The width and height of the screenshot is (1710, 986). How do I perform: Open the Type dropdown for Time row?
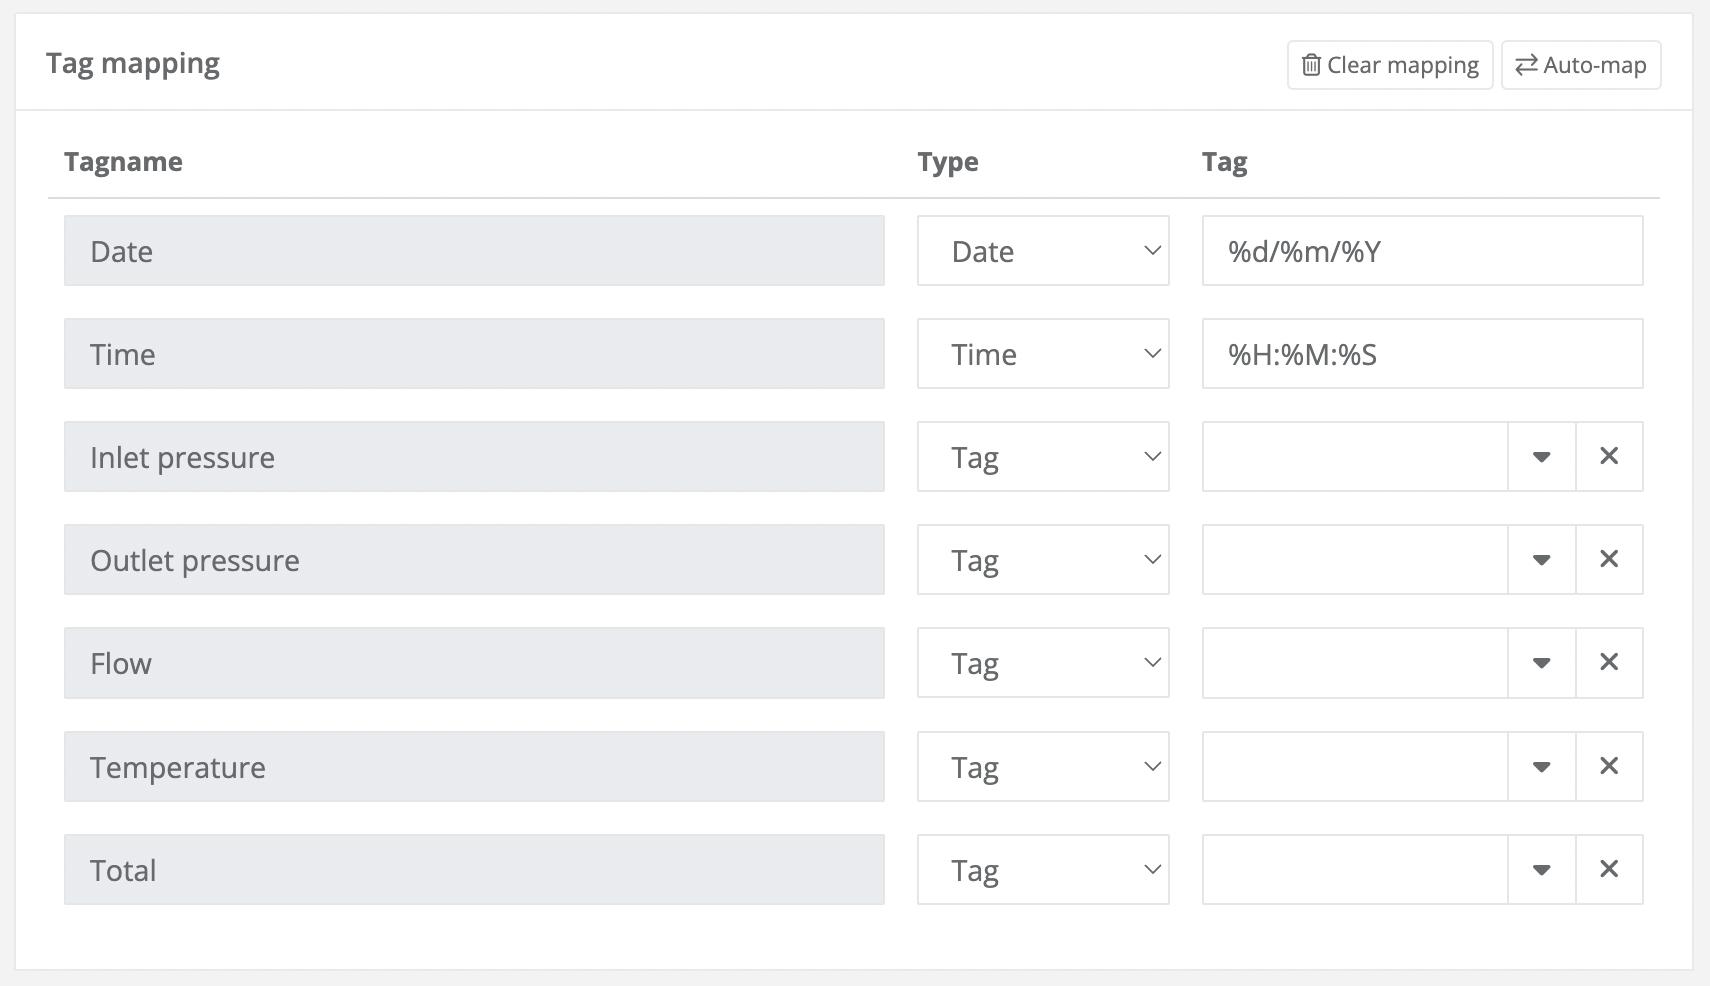point(1043,354)
